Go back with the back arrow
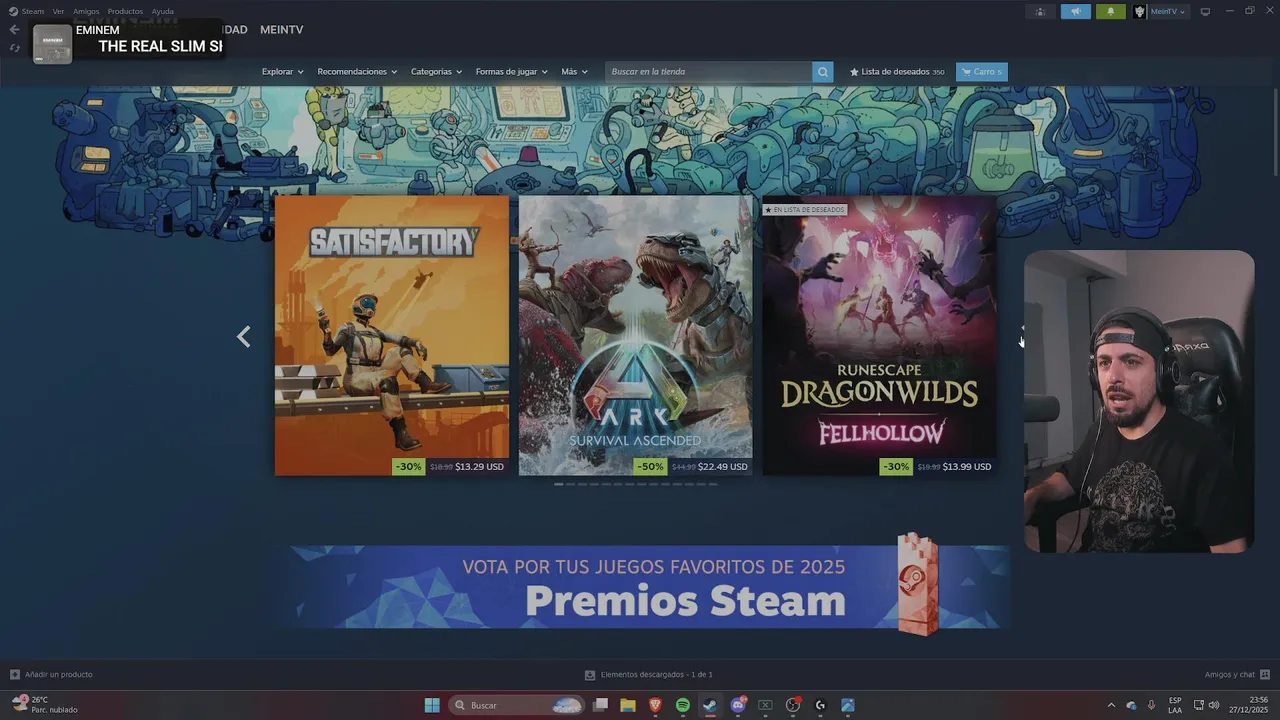 pos(14,30)
